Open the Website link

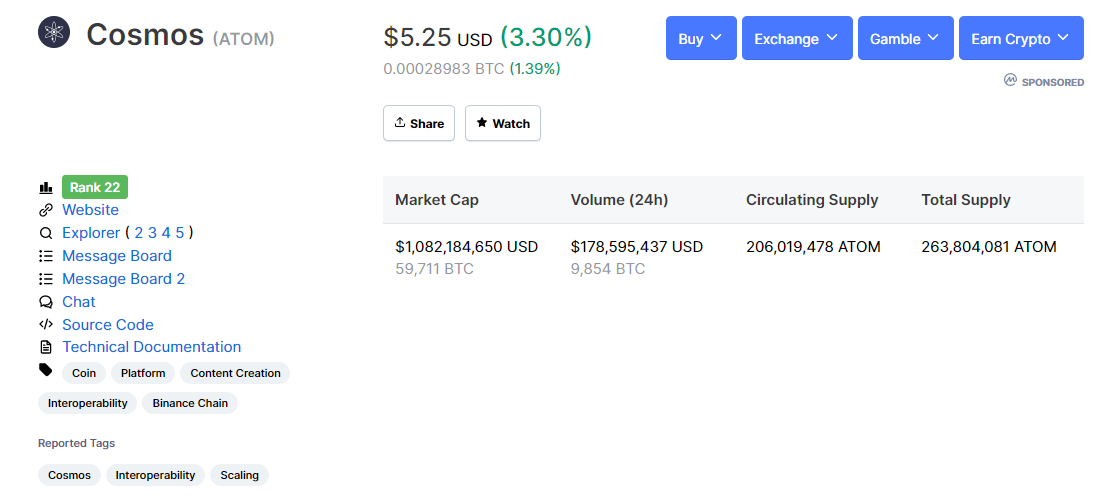(91, 210)
